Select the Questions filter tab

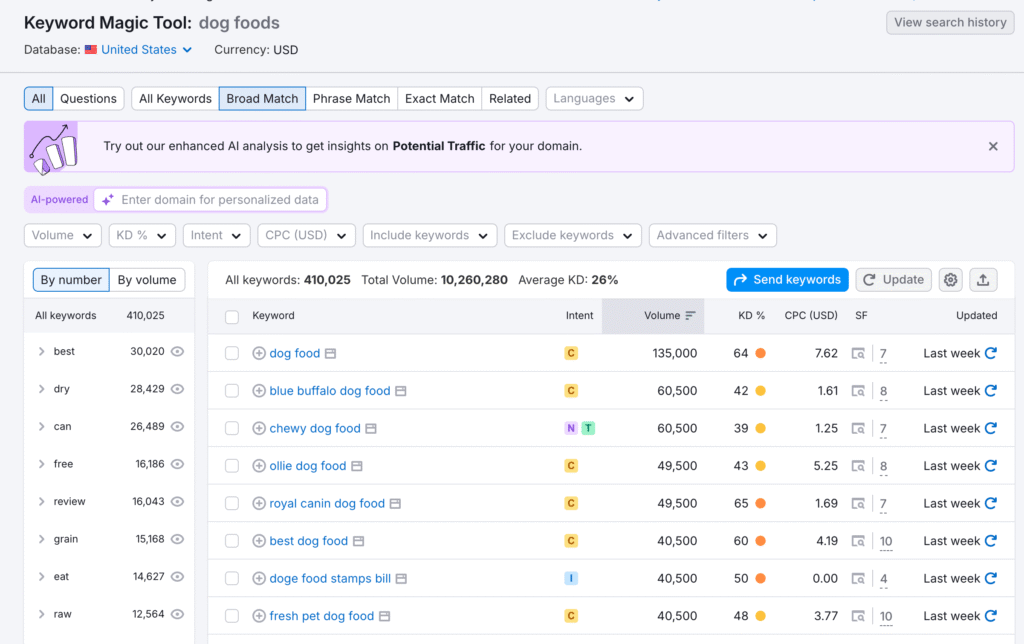[88, 98]
